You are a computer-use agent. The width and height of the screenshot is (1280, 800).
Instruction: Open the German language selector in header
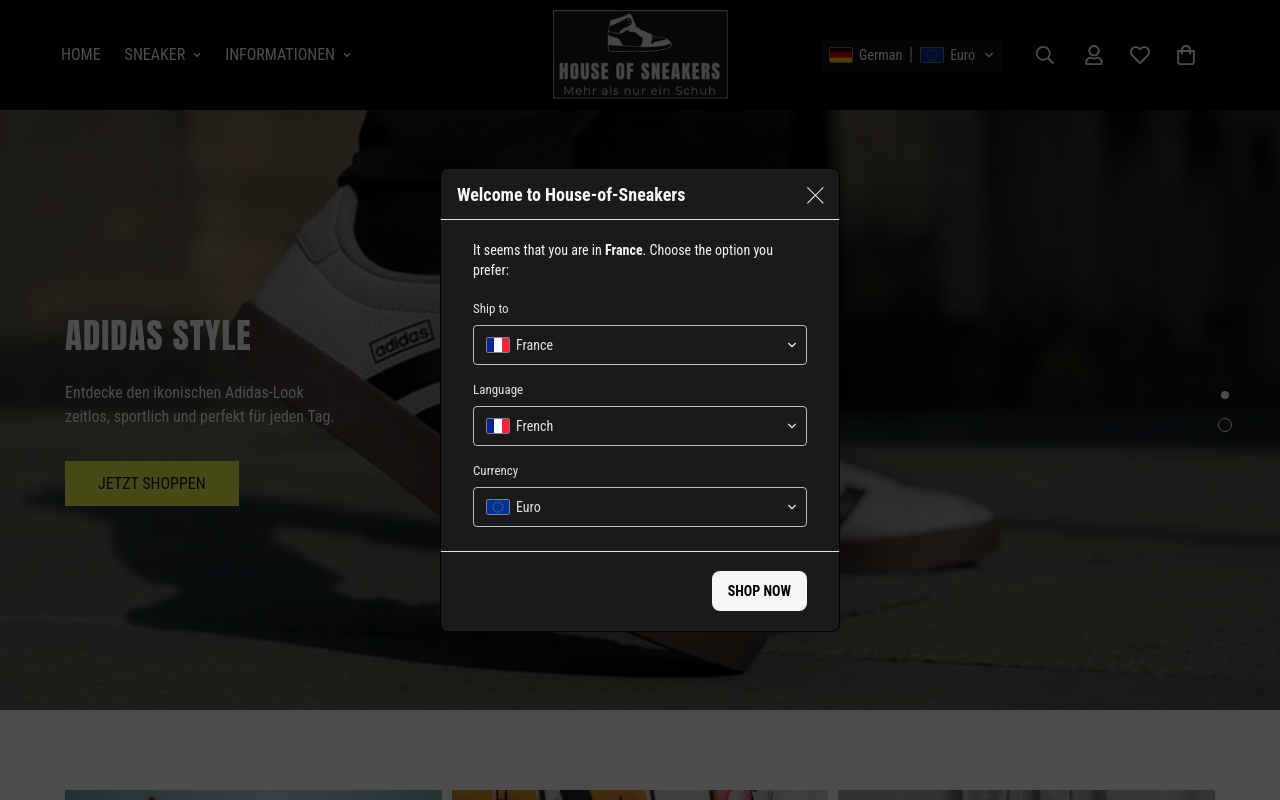pyautogui.click(x=866, y=55)
